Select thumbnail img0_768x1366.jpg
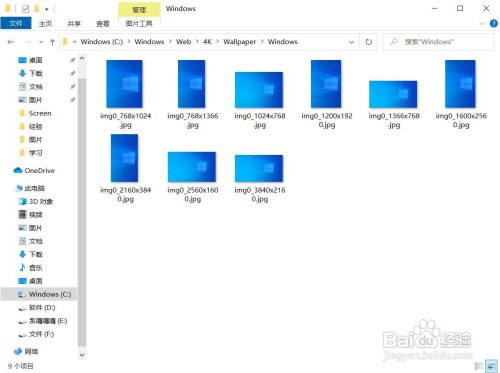Viewport: 500px width, 373px height. pos(192,84)
